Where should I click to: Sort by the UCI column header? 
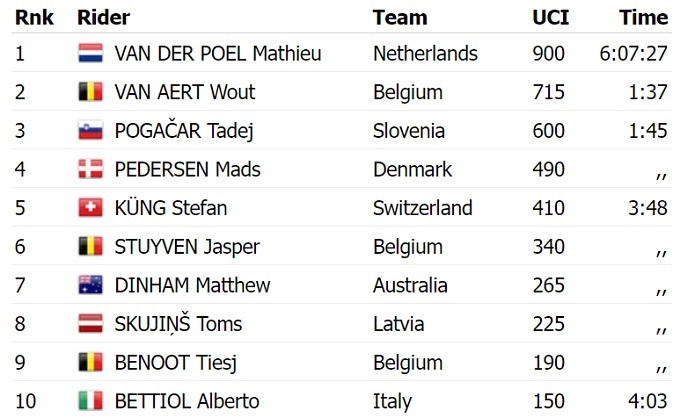pos(550,17)
